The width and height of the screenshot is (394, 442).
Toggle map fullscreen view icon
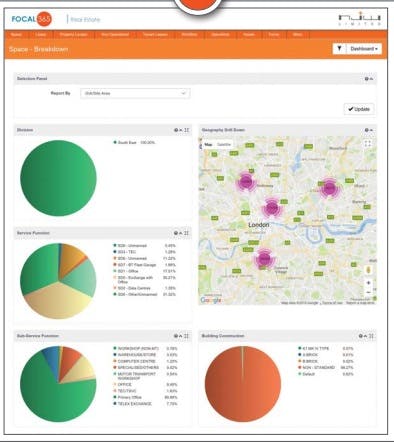[368, 144]
